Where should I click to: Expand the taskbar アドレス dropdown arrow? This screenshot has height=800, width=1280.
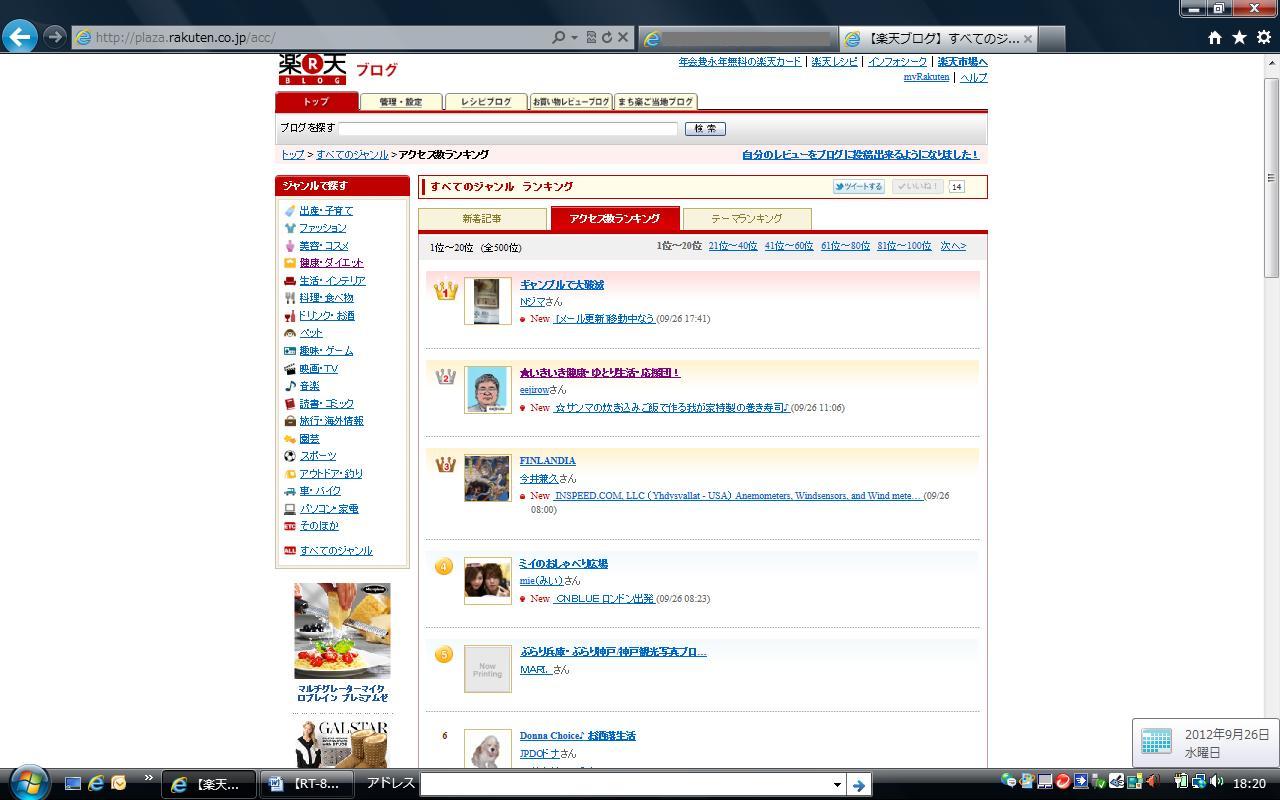click(x=837, y=785)
